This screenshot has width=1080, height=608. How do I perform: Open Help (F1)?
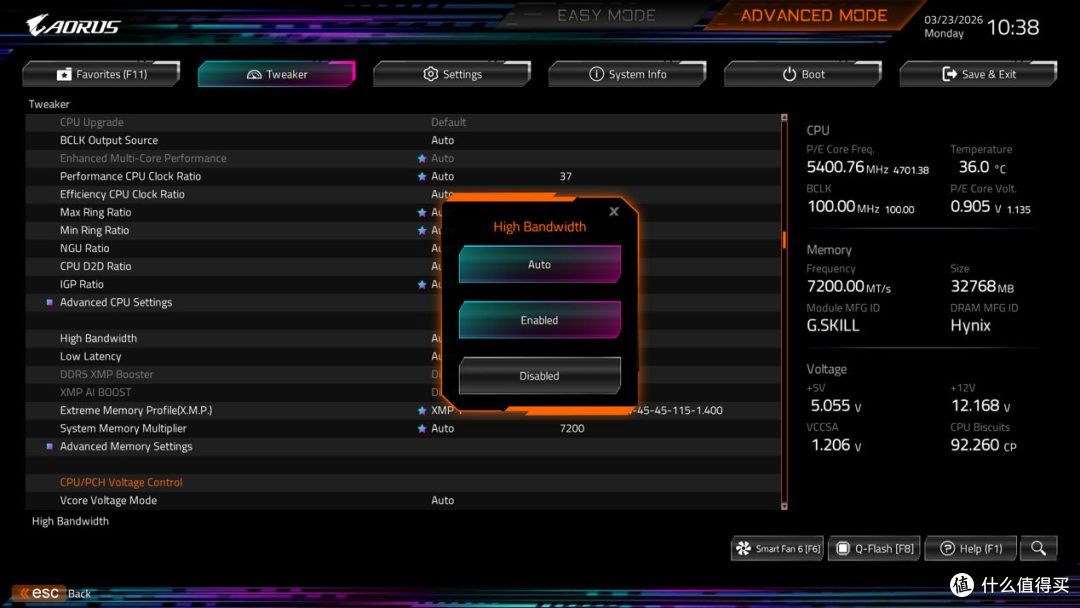click(970, 548)
